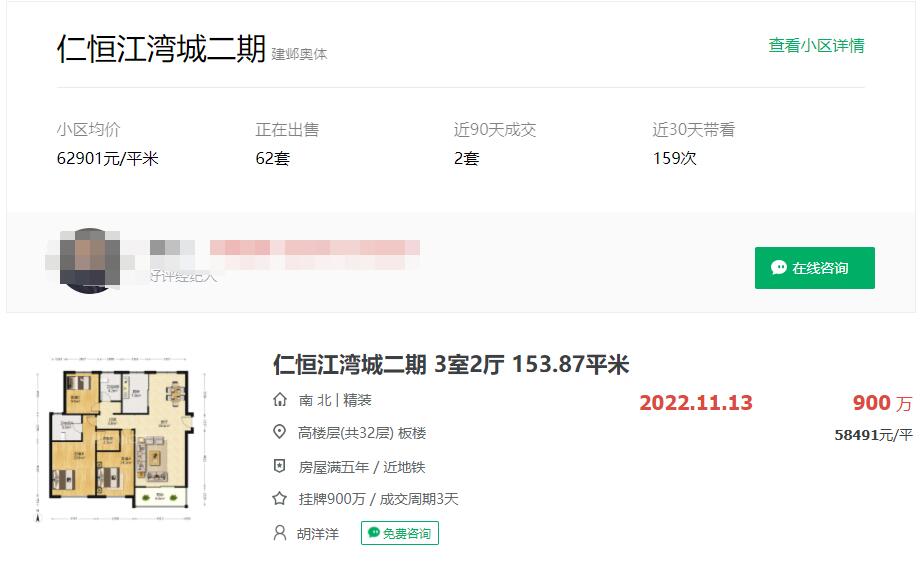Viewport: 921px width, 573px height.
Task: Click the house orientation icon beside 南 北
Action: pyautogui.click(x=280, y=400)
